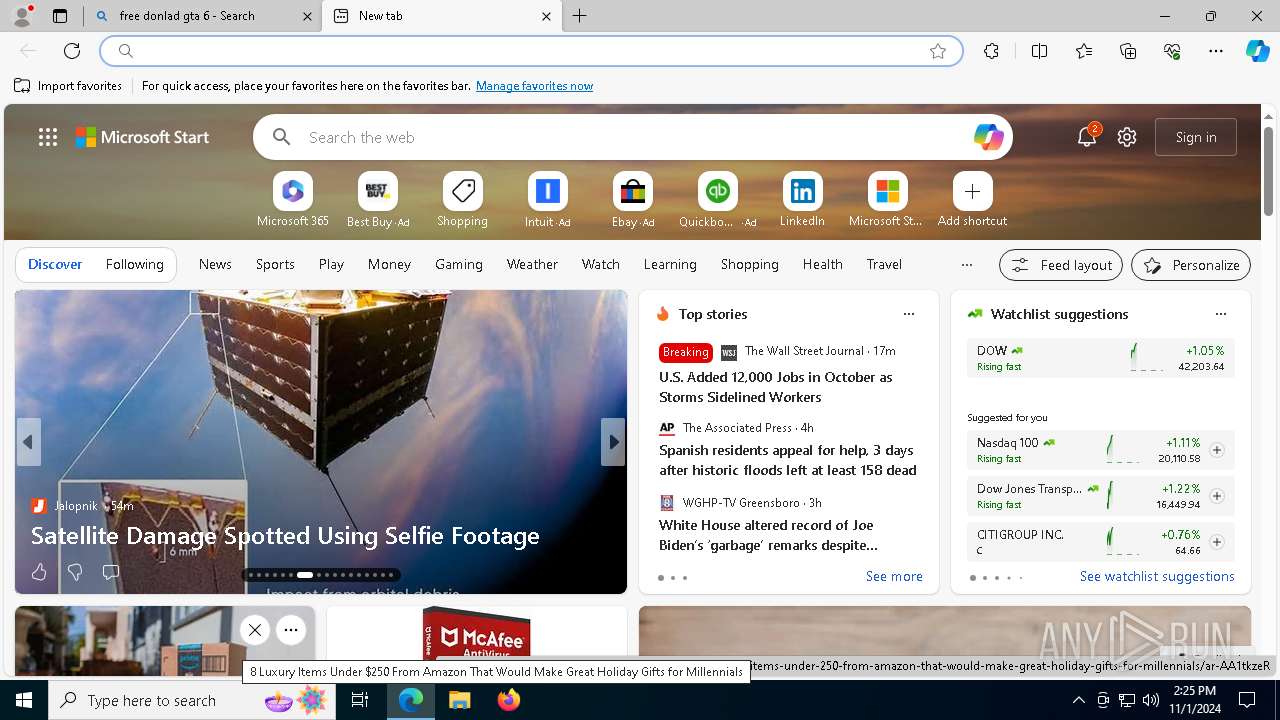
Task: Open See more top stories
Action: pyautogui.click(x=894, y=576)
